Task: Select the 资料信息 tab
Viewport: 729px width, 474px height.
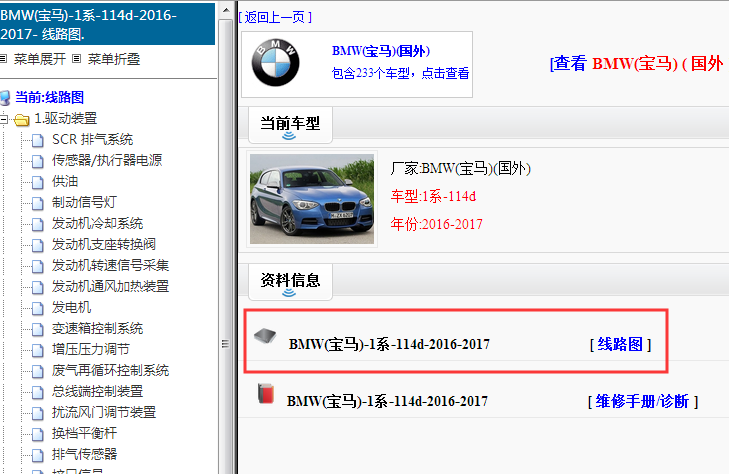Action: point(290,282)
